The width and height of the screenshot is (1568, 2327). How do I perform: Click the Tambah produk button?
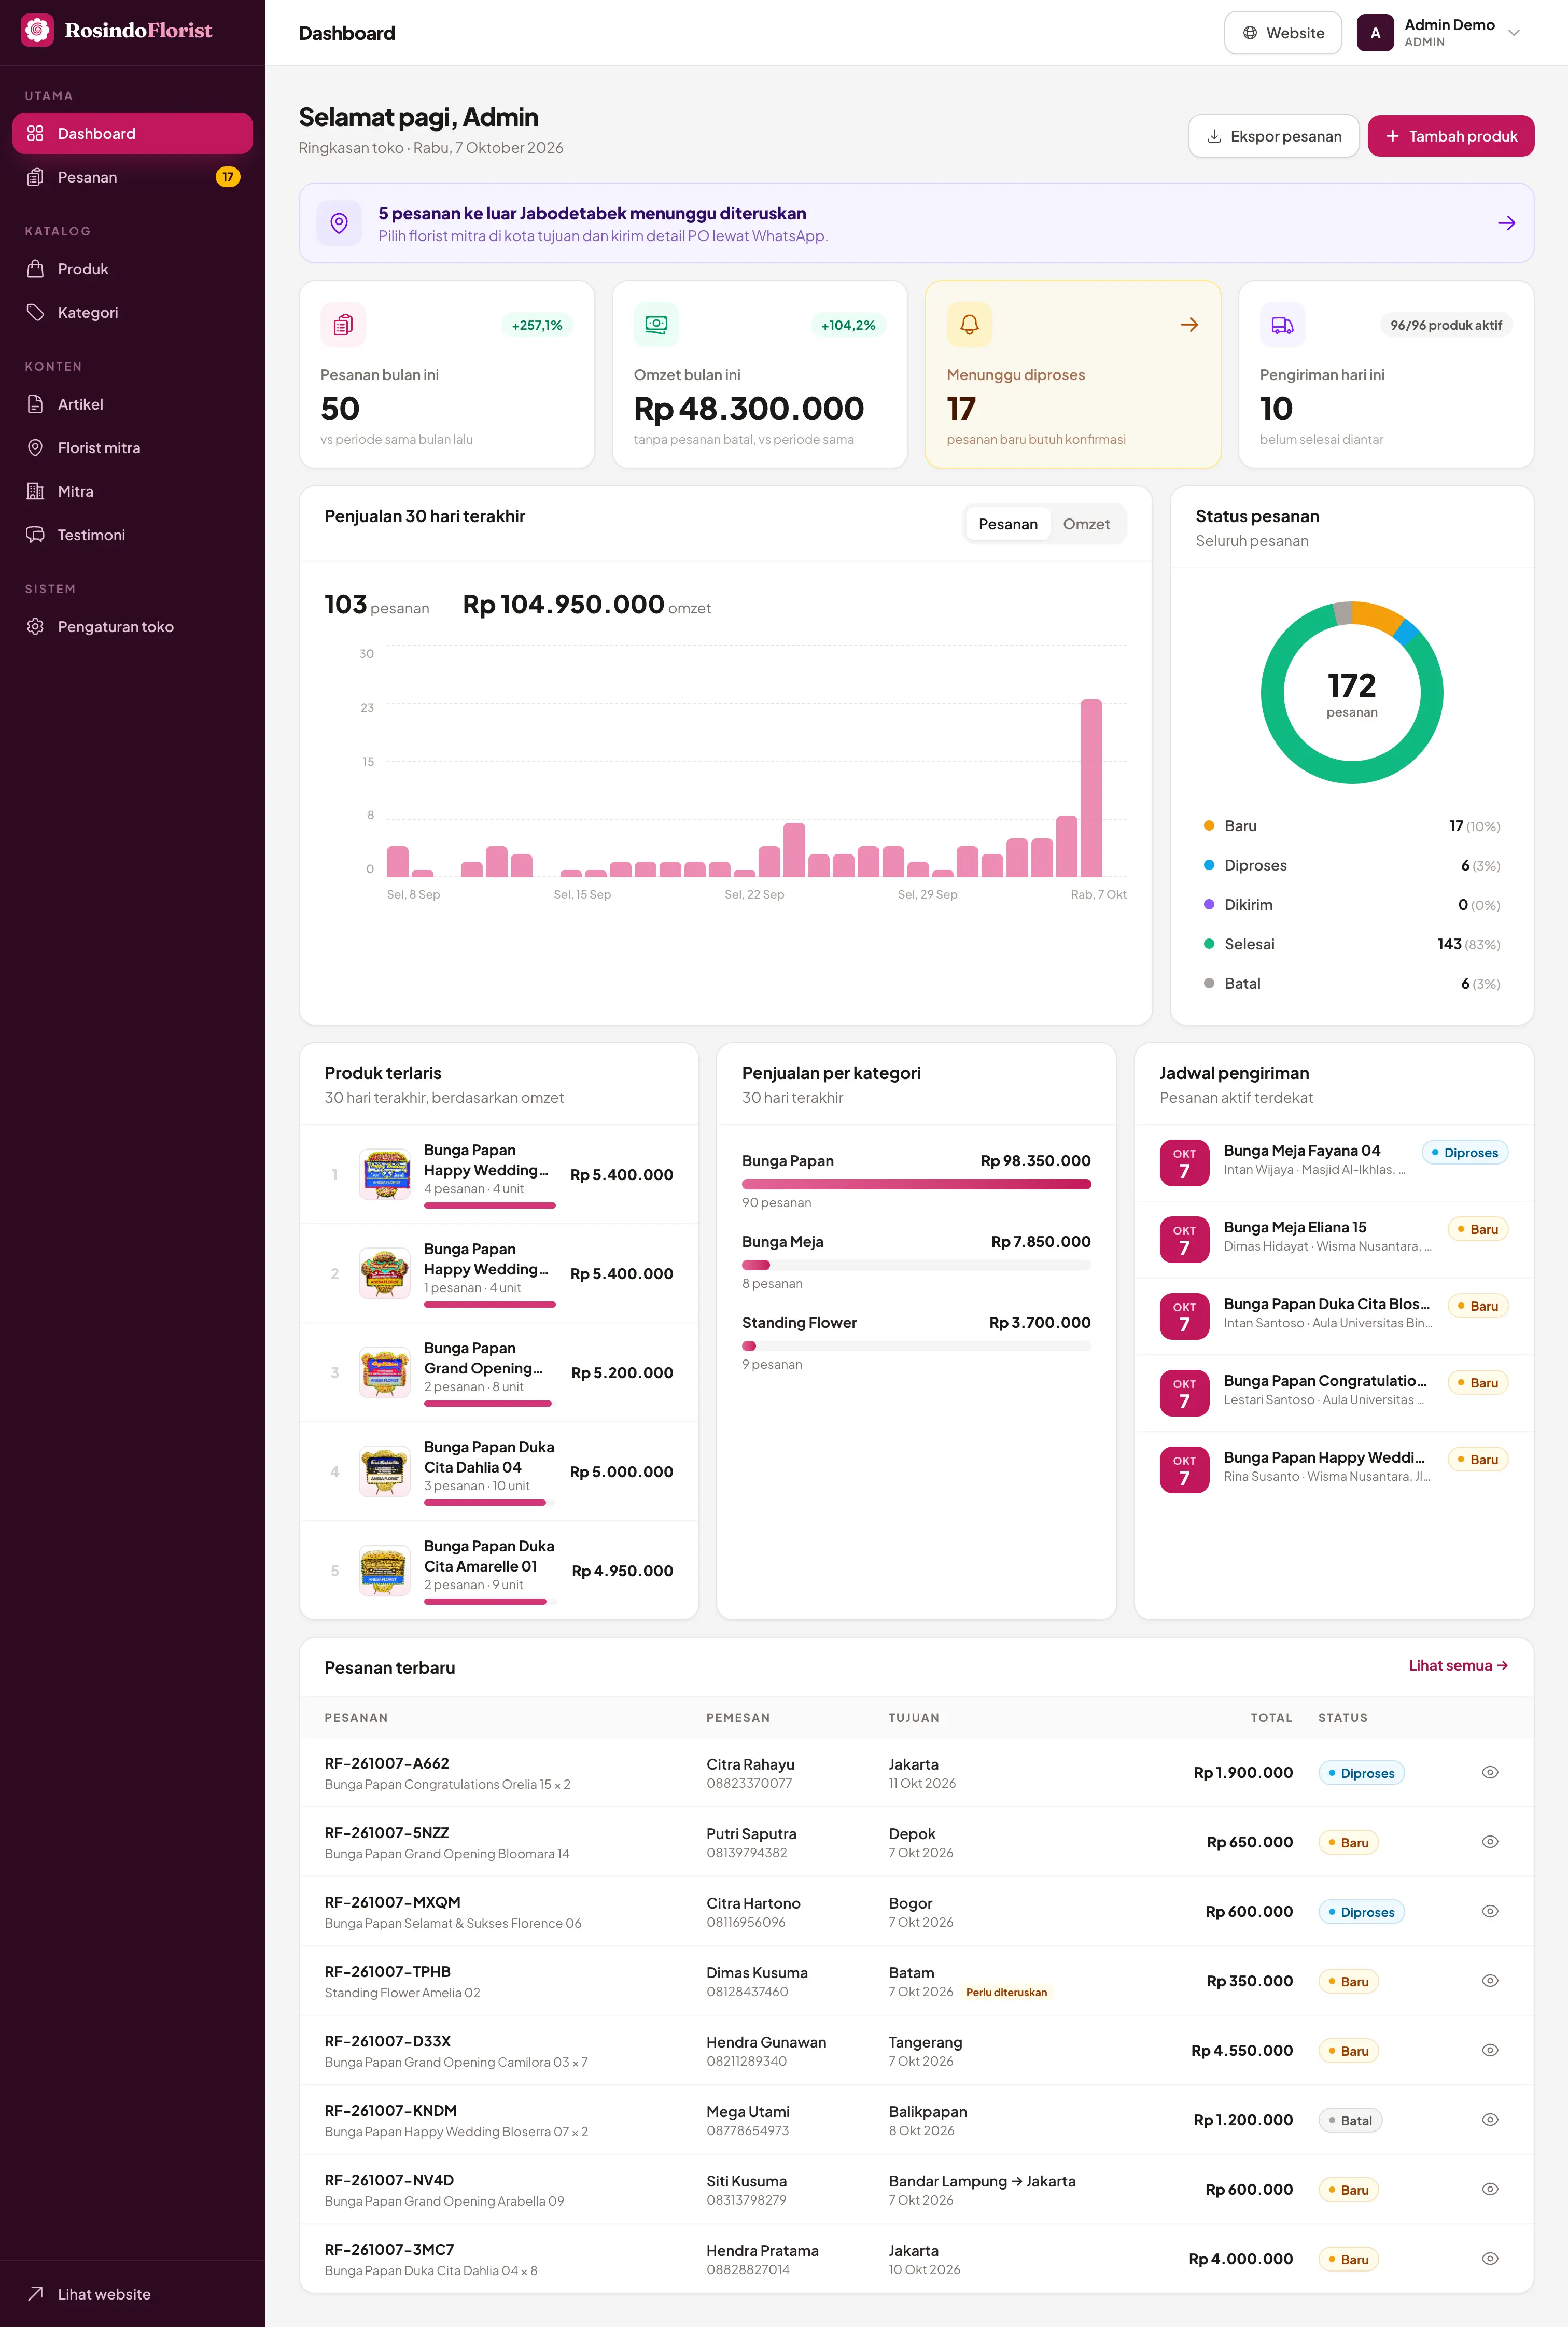click(1450, 136)
